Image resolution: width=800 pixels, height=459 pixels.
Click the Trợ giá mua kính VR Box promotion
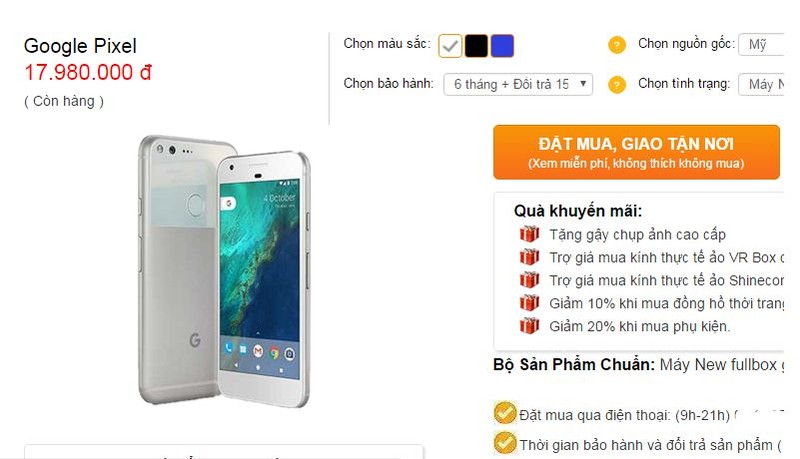666,258
